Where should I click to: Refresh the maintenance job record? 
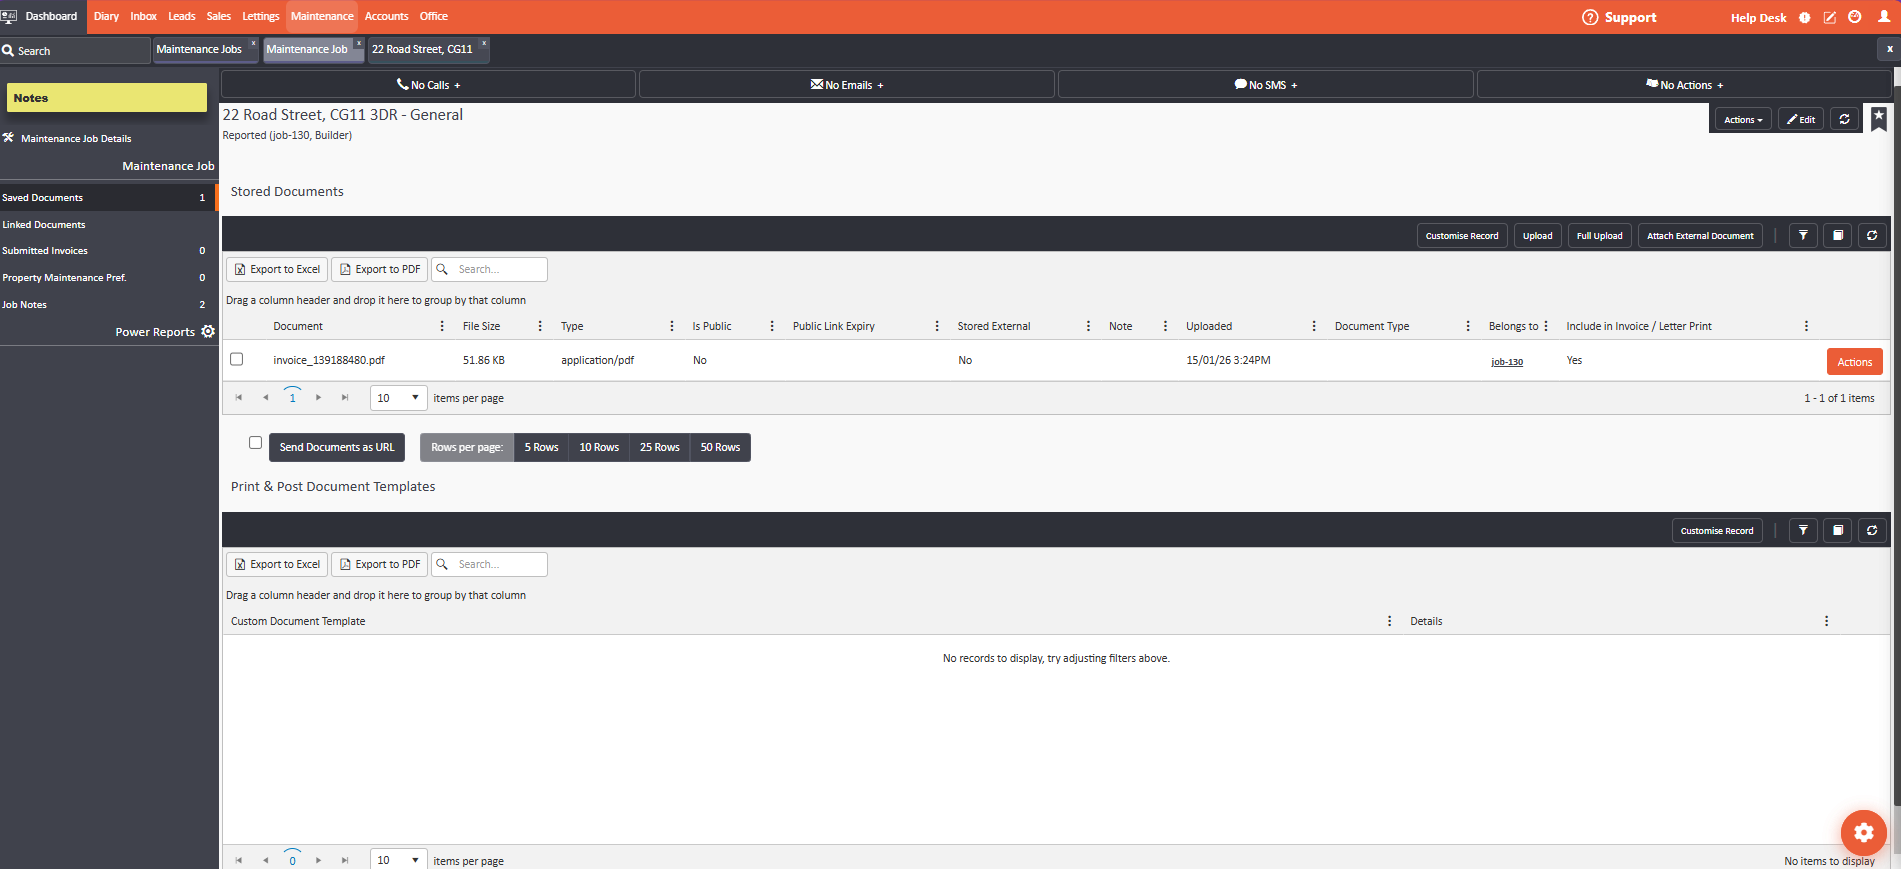pyautogui.click(x=1844, y=119)
